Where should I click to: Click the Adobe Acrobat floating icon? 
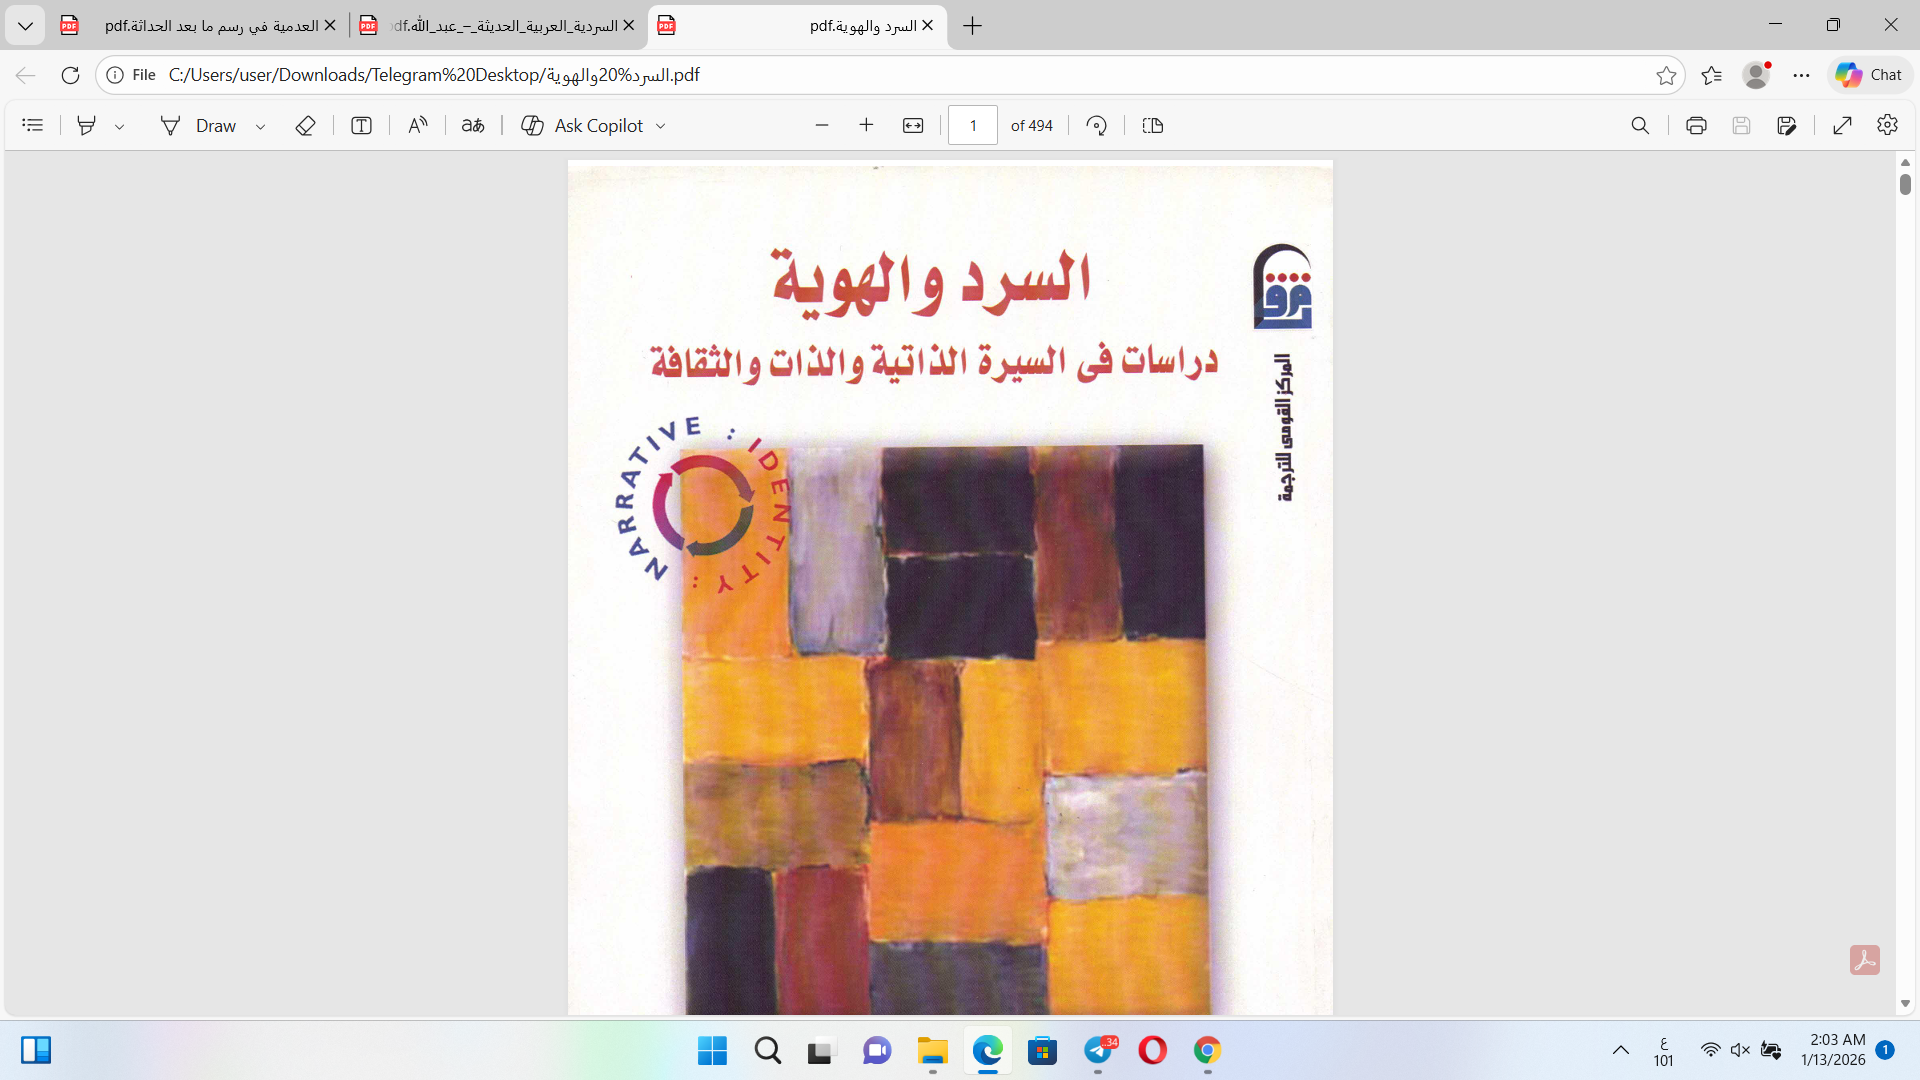1865,960
